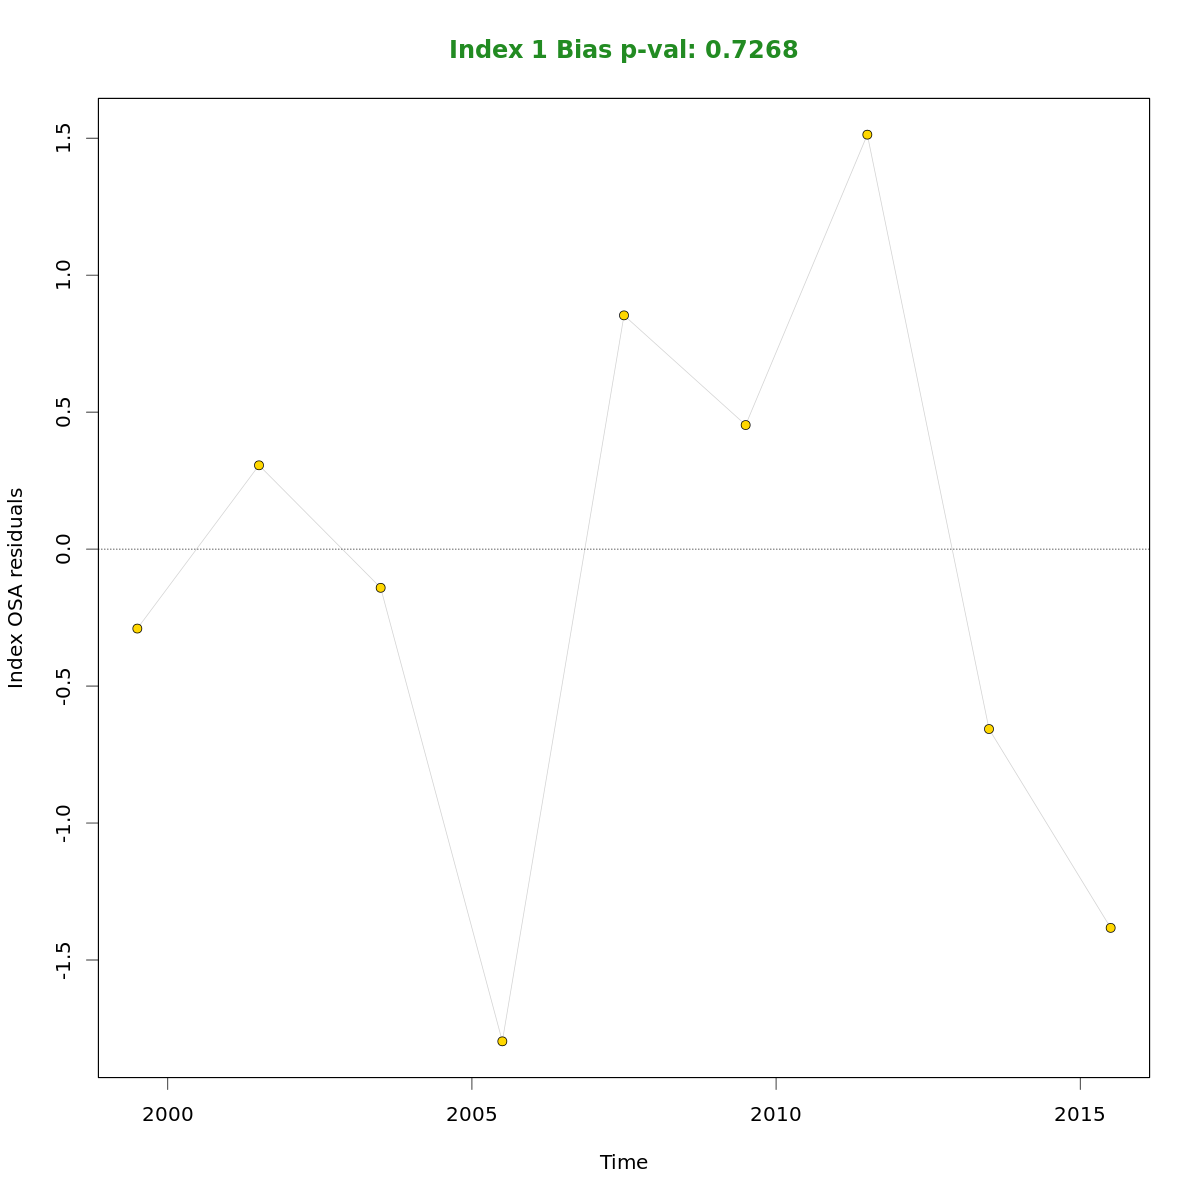Viewport: 1200px width, 1200px height.
Task: Click the 2010 tick label on x-axis
Action: (776, 1114)
